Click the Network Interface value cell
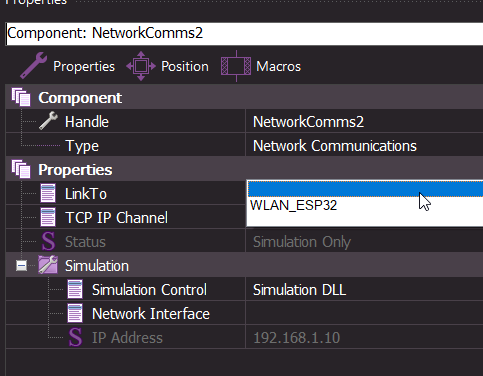Image resolution: width=483 pixels, height=376 pixels. click(x=364, y=313)
